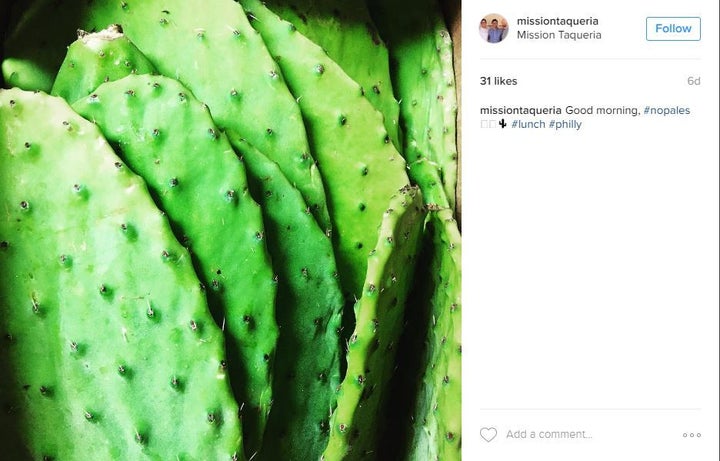Click the first missing-emoji box in the caption
720x461 pixels.
coord(484,124)
